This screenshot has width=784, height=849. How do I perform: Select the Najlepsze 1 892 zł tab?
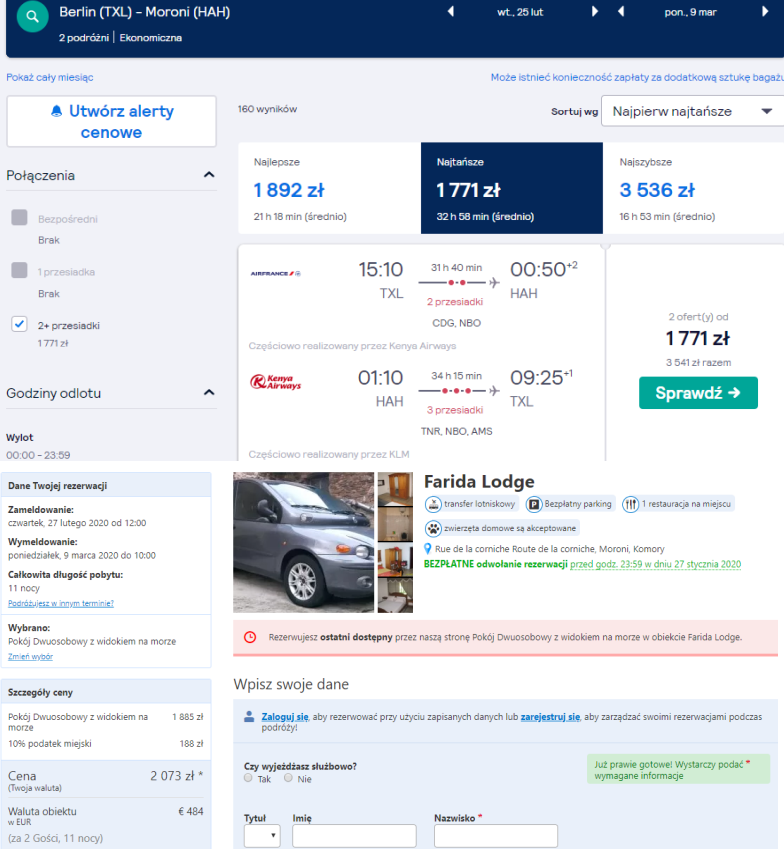coord(329,188)
